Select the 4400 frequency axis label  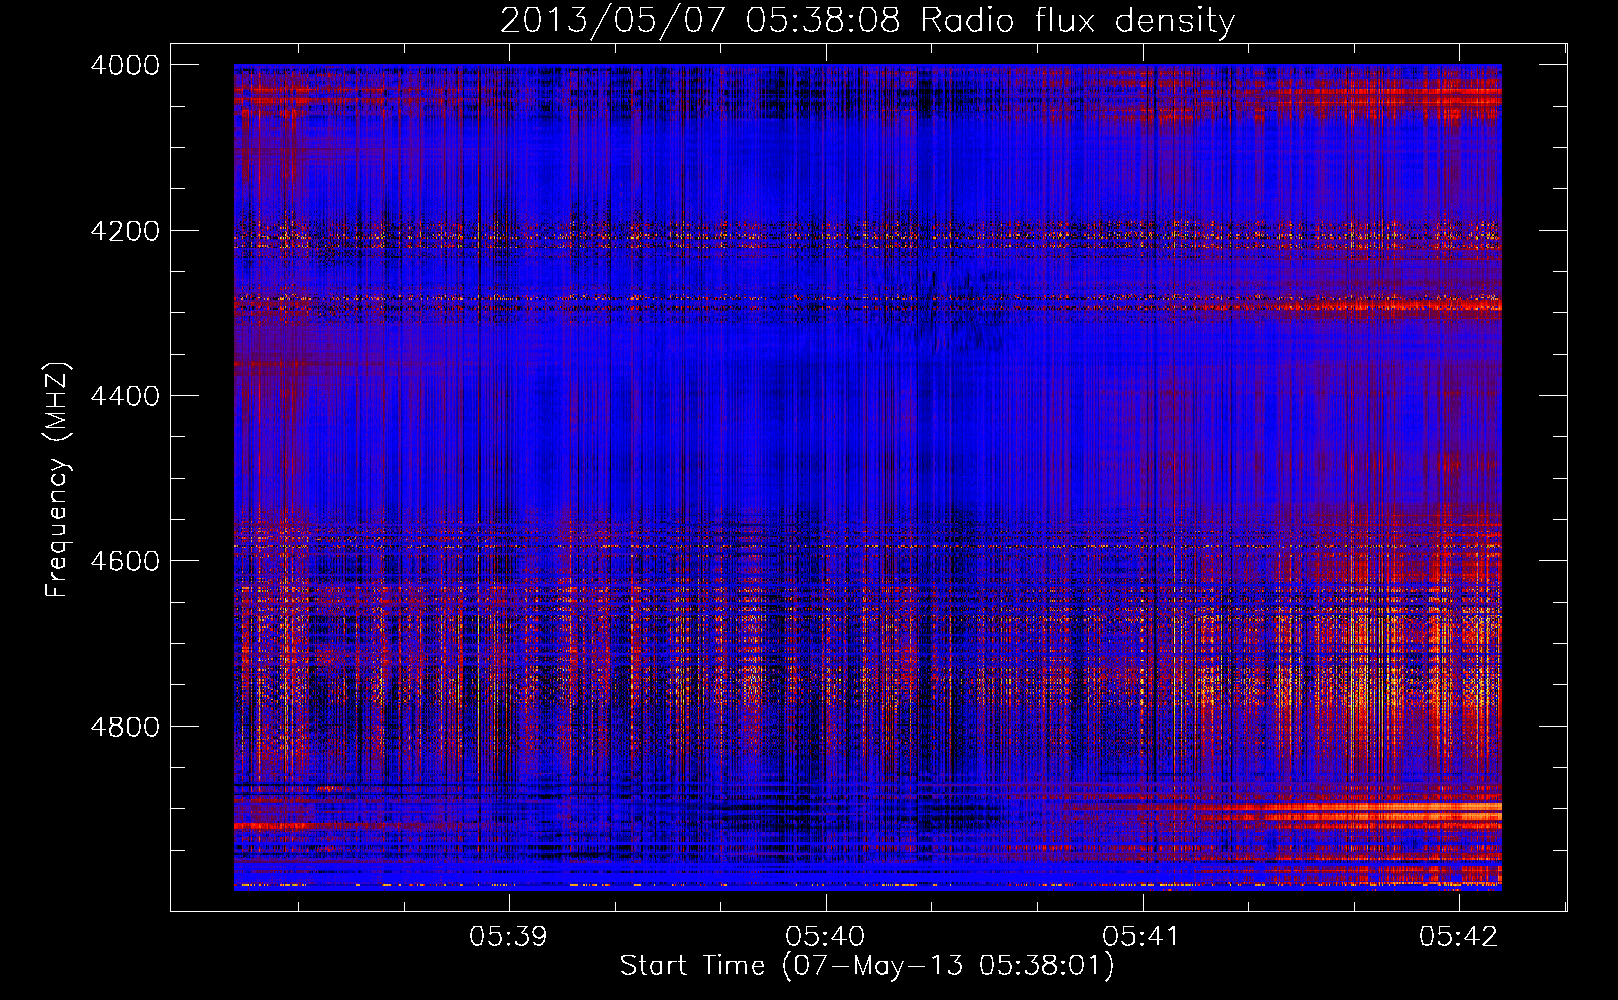pyautogui.click(x=125, y=396)
